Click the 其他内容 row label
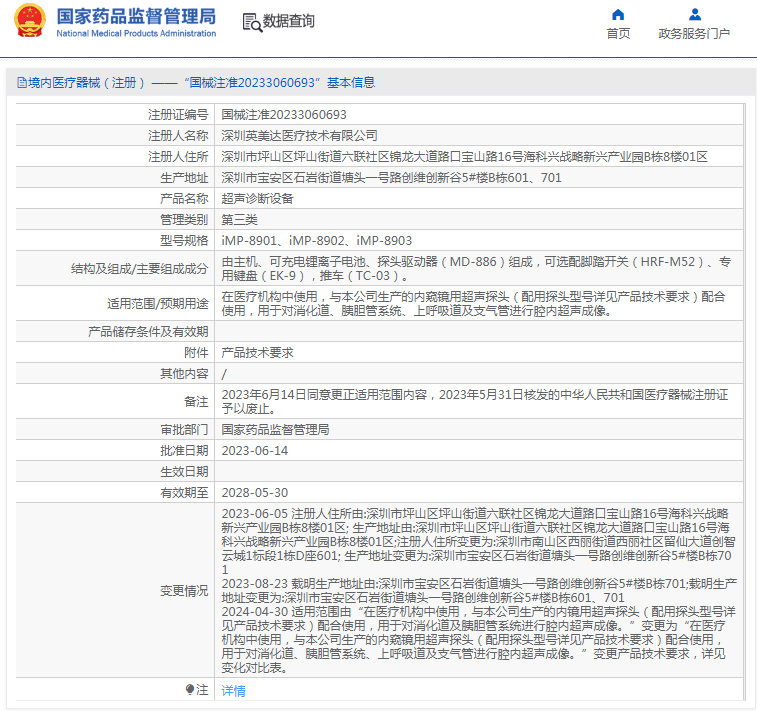757x711 pixels. pyautogui.click(x=184, y=374)
